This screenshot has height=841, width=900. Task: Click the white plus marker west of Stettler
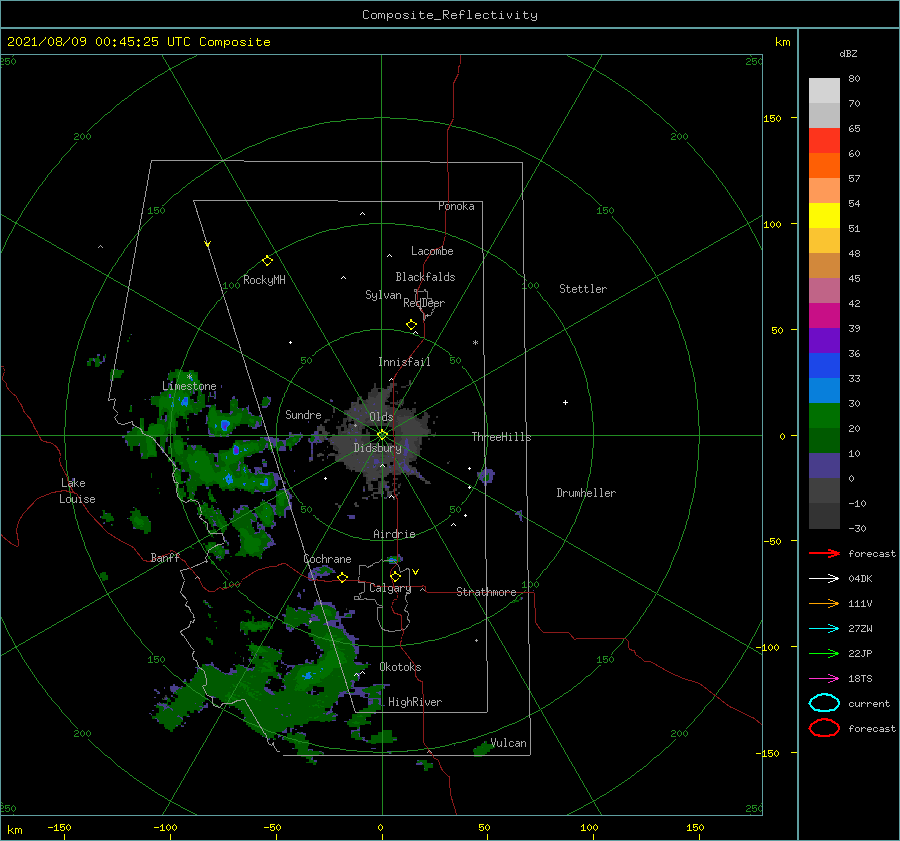click(565, 402)
